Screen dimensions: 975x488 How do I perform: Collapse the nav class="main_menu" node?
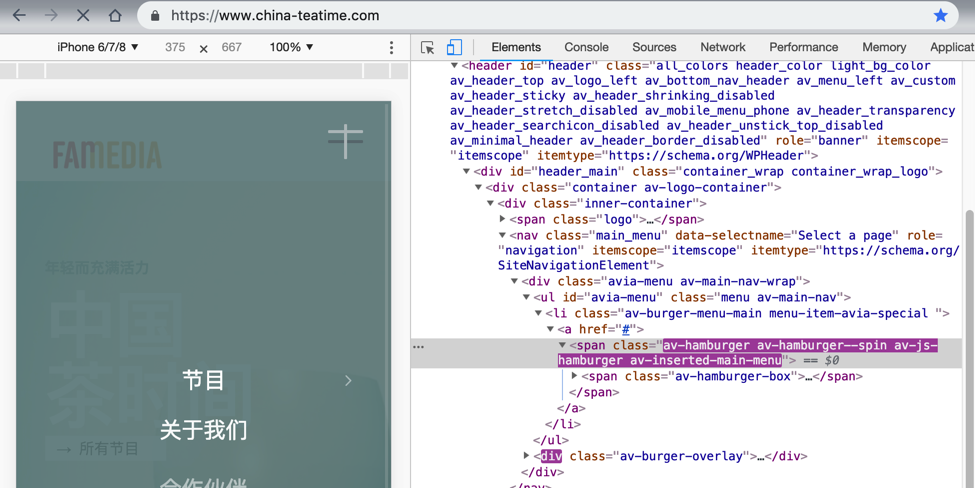[502, 236]
